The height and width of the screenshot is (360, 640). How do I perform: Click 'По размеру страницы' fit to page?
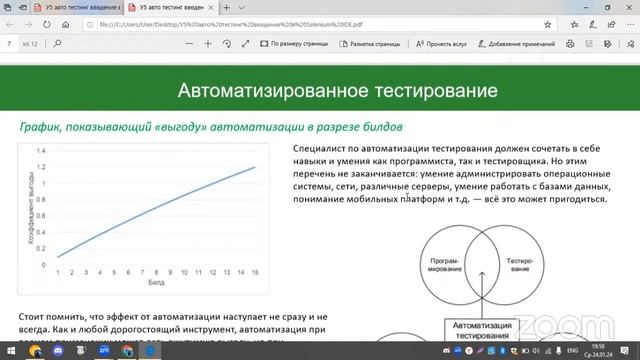(294, 44)
